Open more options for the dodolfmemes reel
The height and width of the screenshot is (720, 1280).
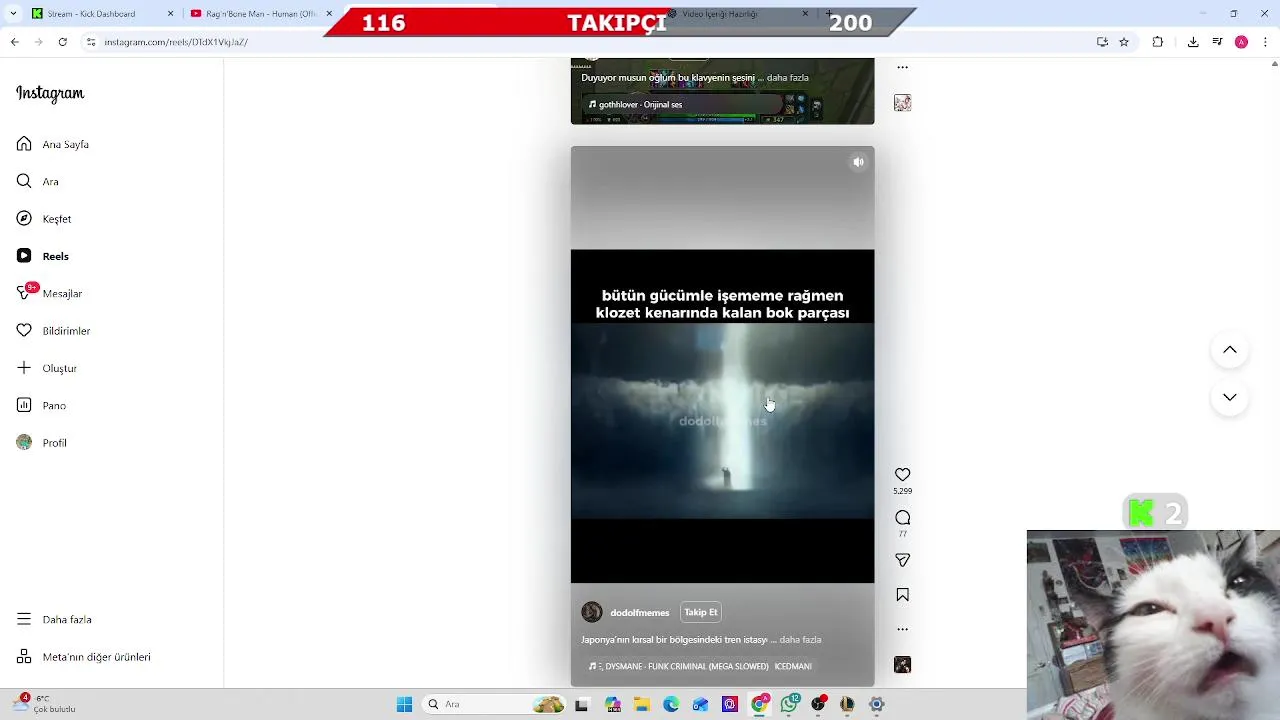point(902,629)
